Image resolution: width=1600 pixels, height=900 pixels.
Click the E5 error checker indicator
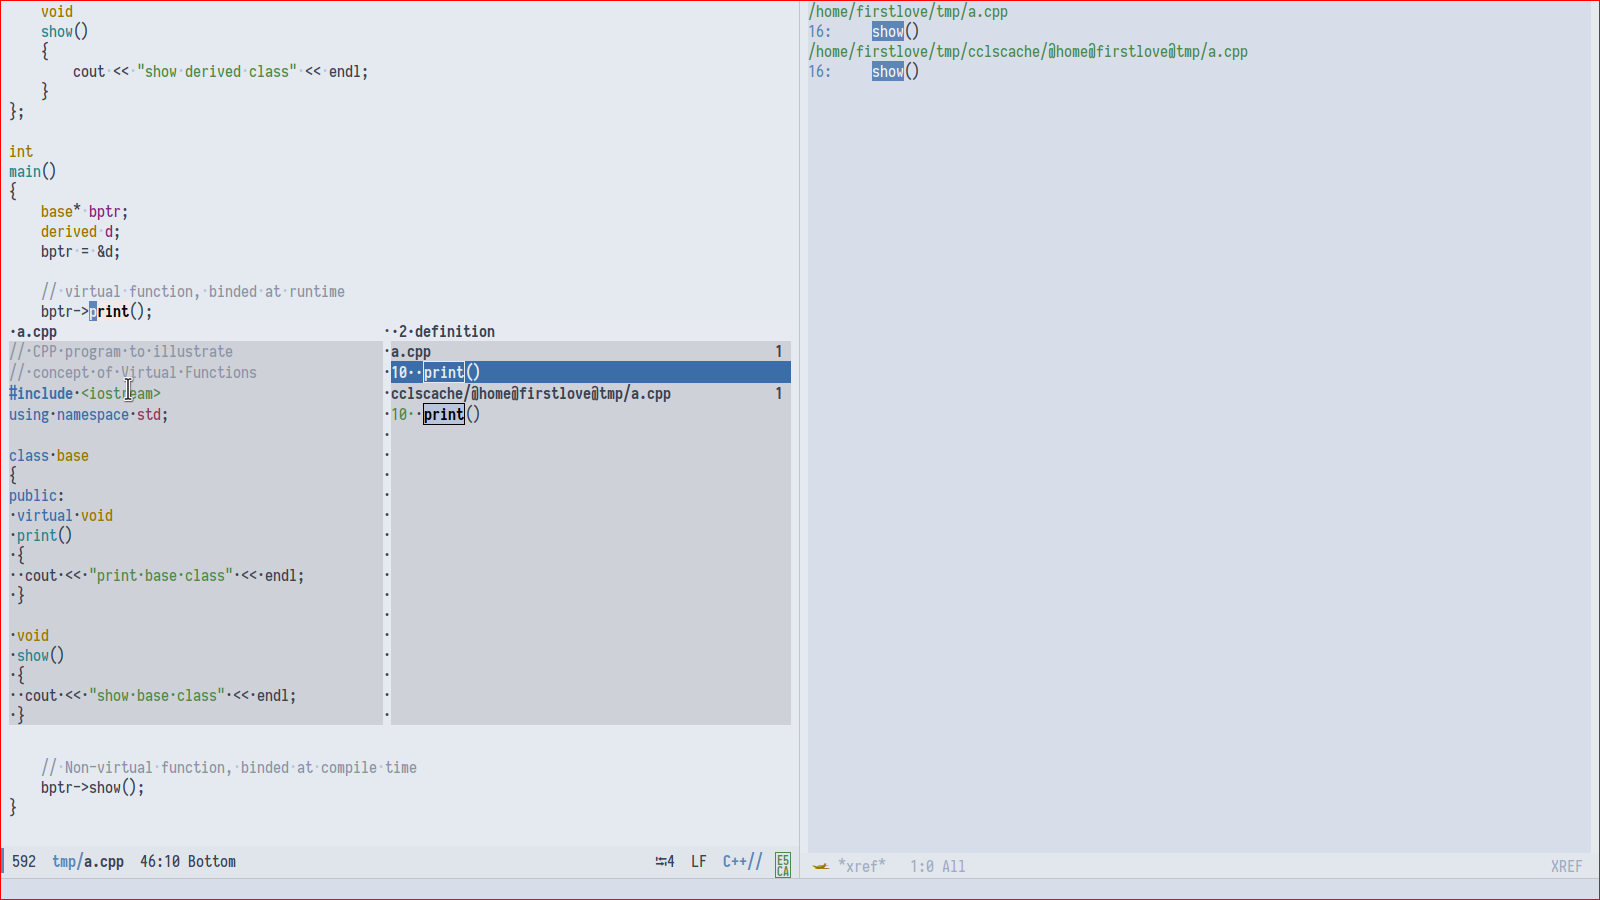pos(782,856)
